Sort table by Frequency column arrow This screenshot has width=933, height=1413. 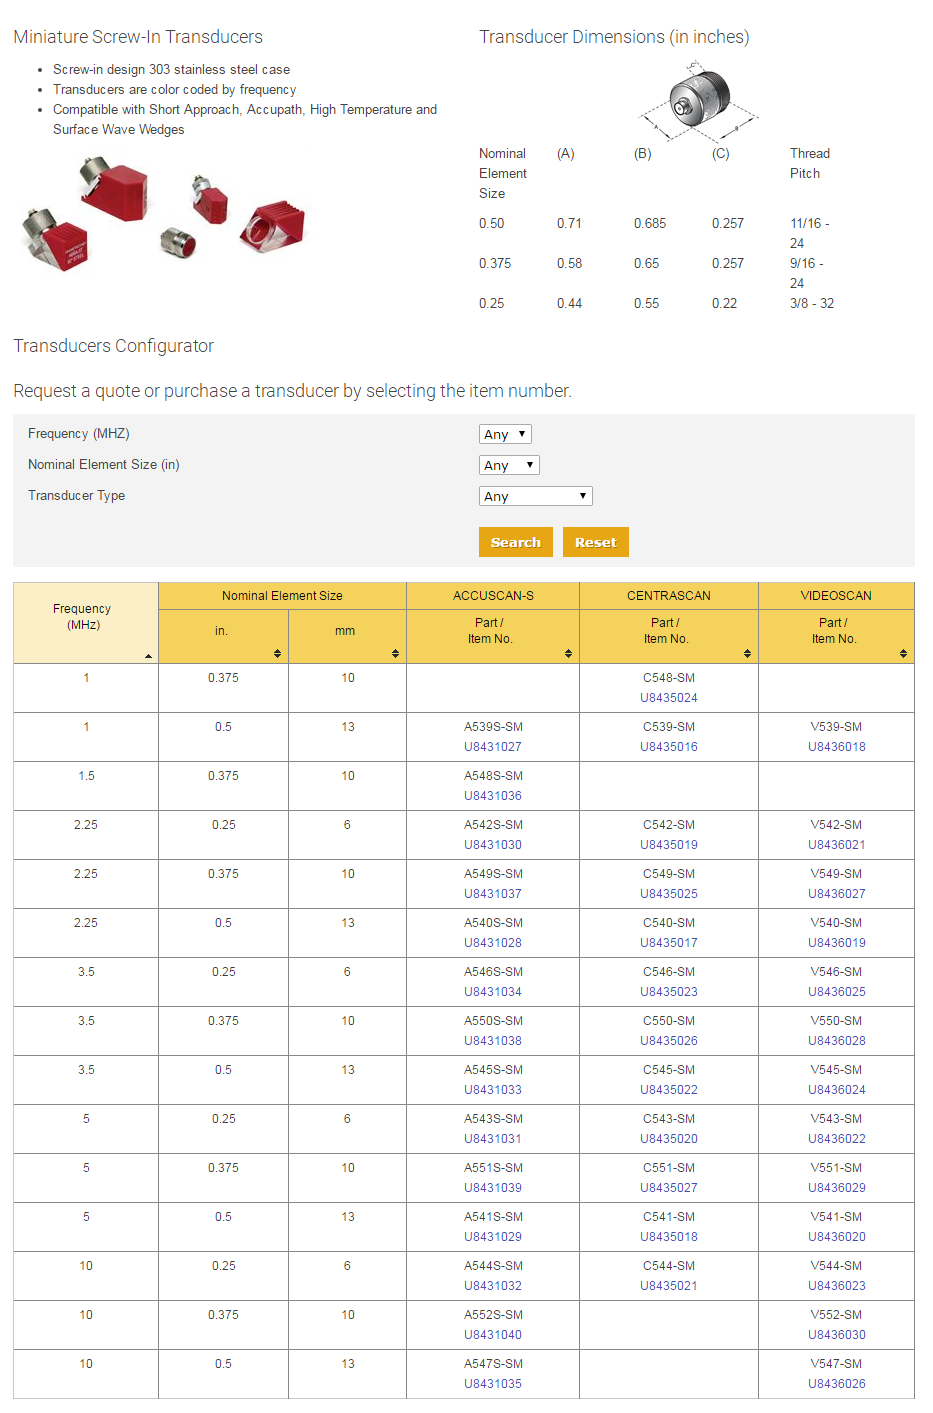pos(148,656)
